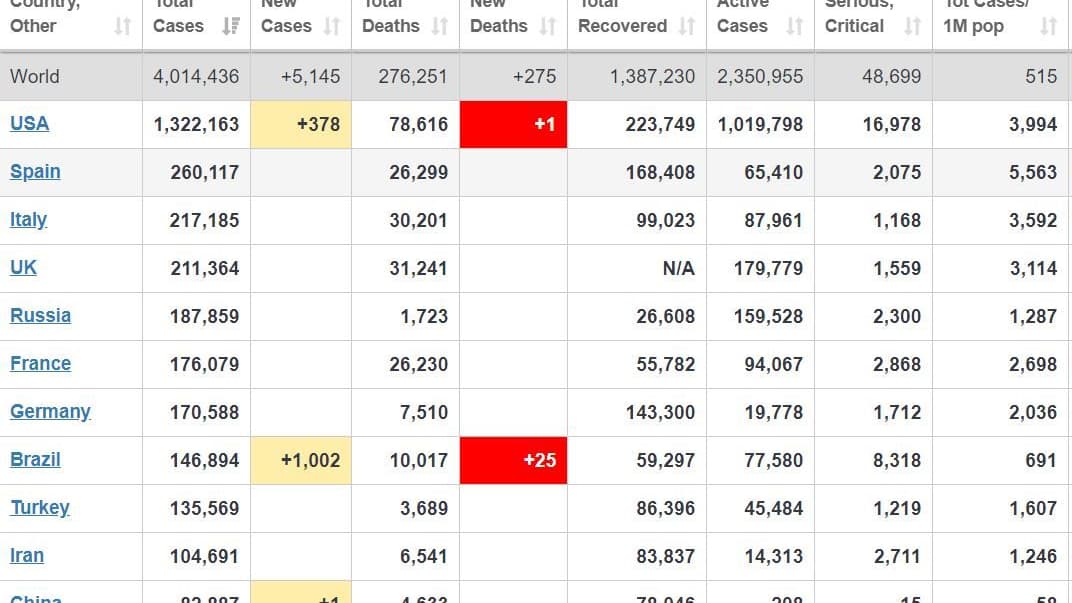This screenshot has width=1072, height=603.
Task: Sort table by New Cases arrows
Action: point(332,27)
